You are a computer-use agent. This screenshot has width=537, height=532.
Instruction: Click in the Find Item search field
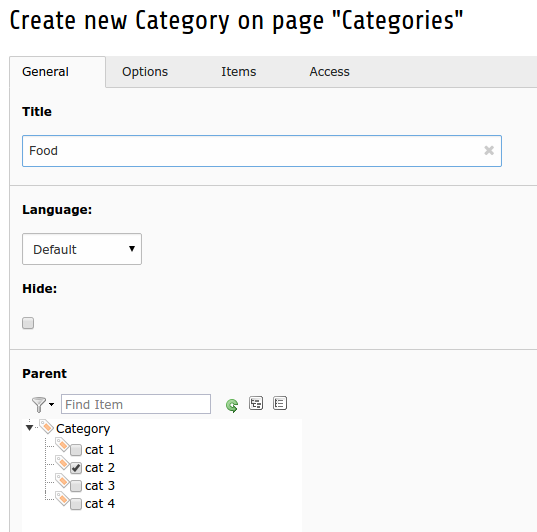tap(136, 404)
